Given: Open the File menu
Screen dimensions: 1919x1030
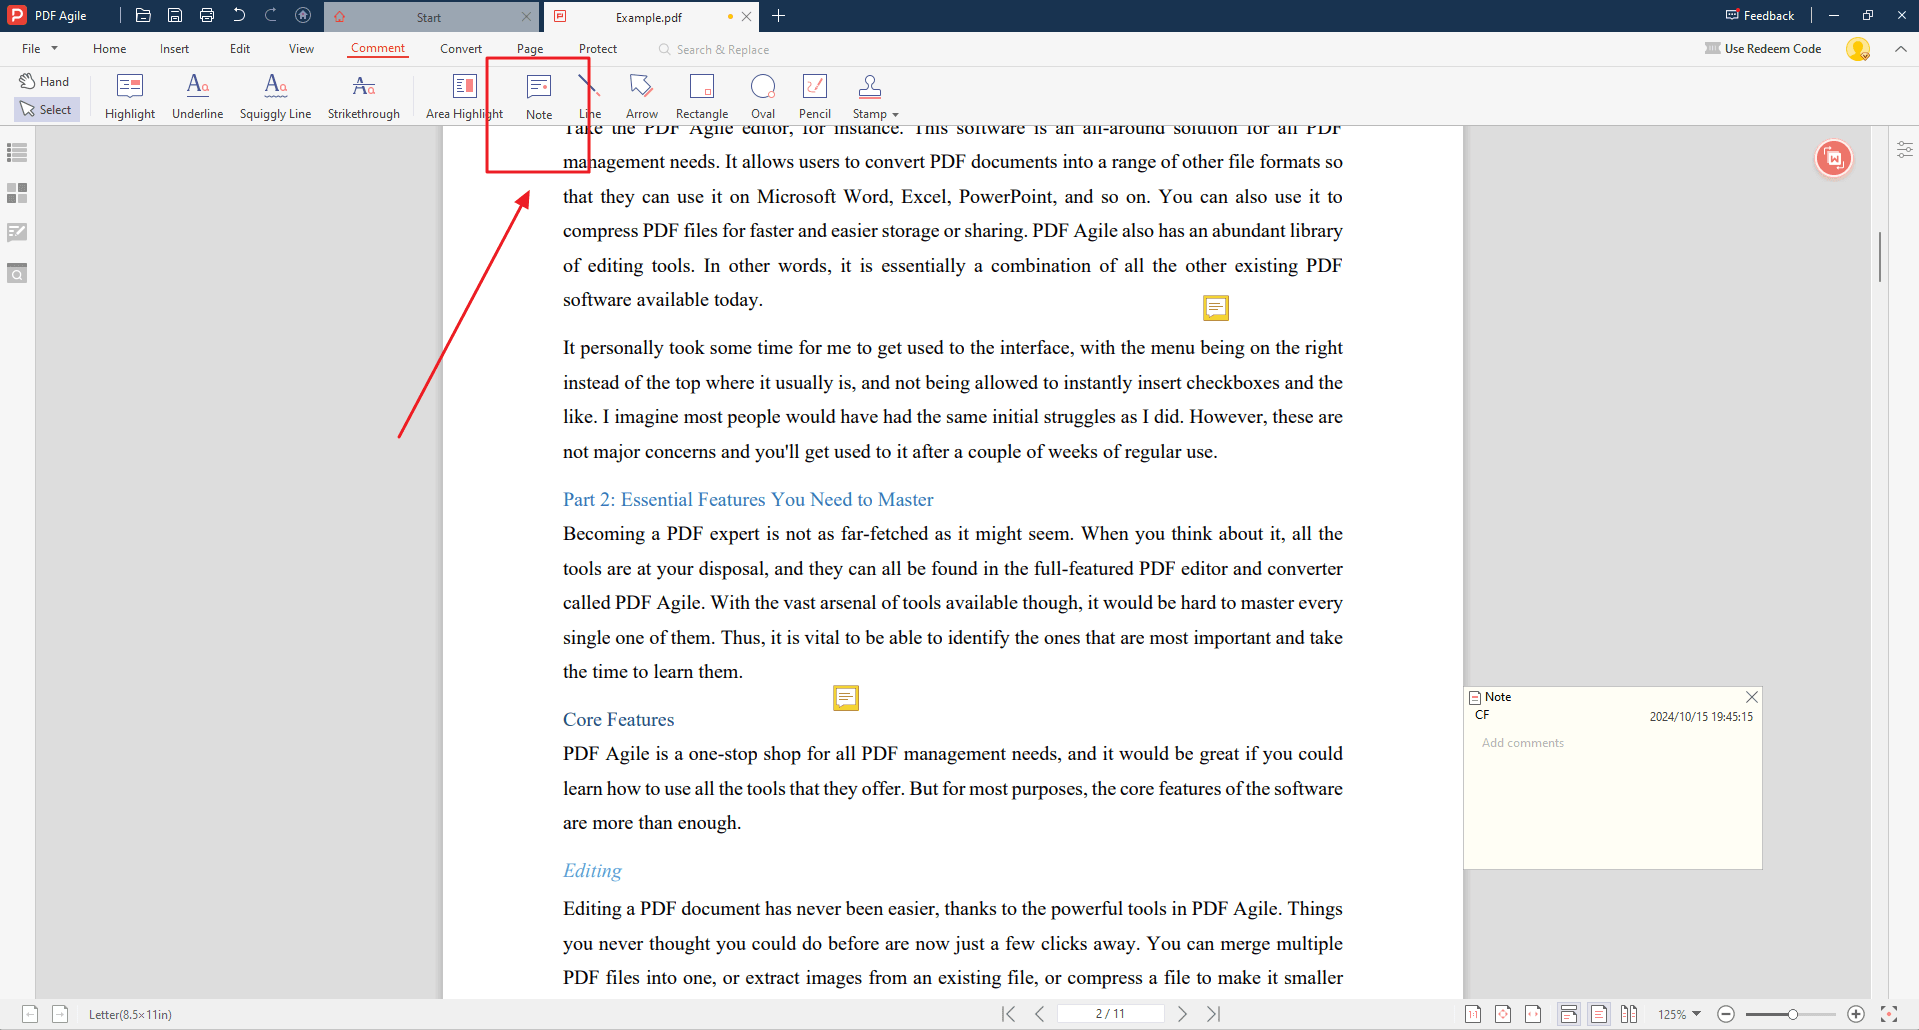Looking at the screenshot, I should (40, 48).
